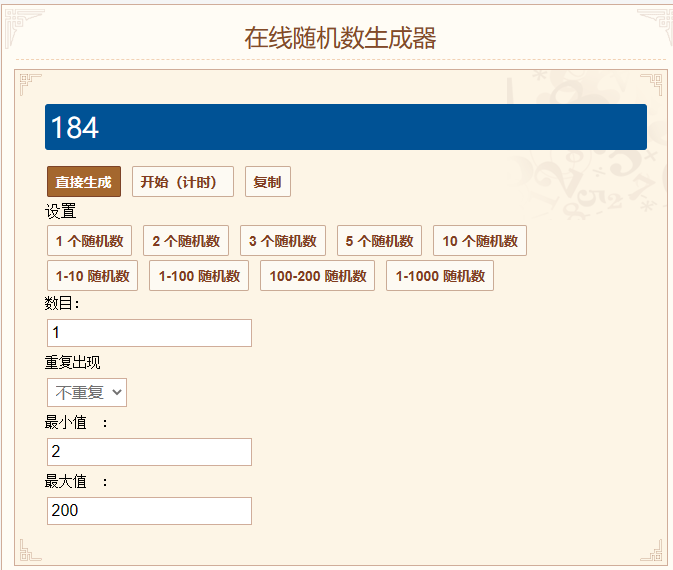This screenshot has width=673, height=570.
Task: Focus the 数目 count input field
Action: [x=149, y=333]
